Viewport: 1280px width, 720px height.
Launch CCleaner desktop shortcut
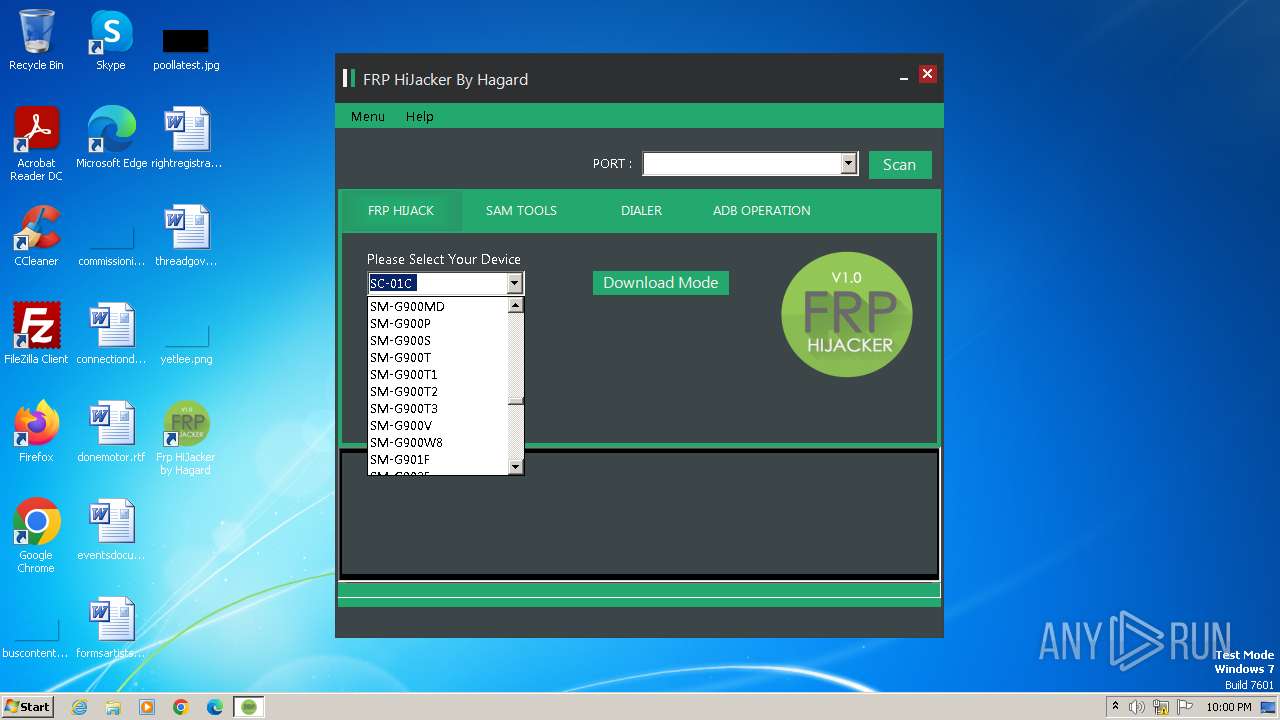click(36, 236)
